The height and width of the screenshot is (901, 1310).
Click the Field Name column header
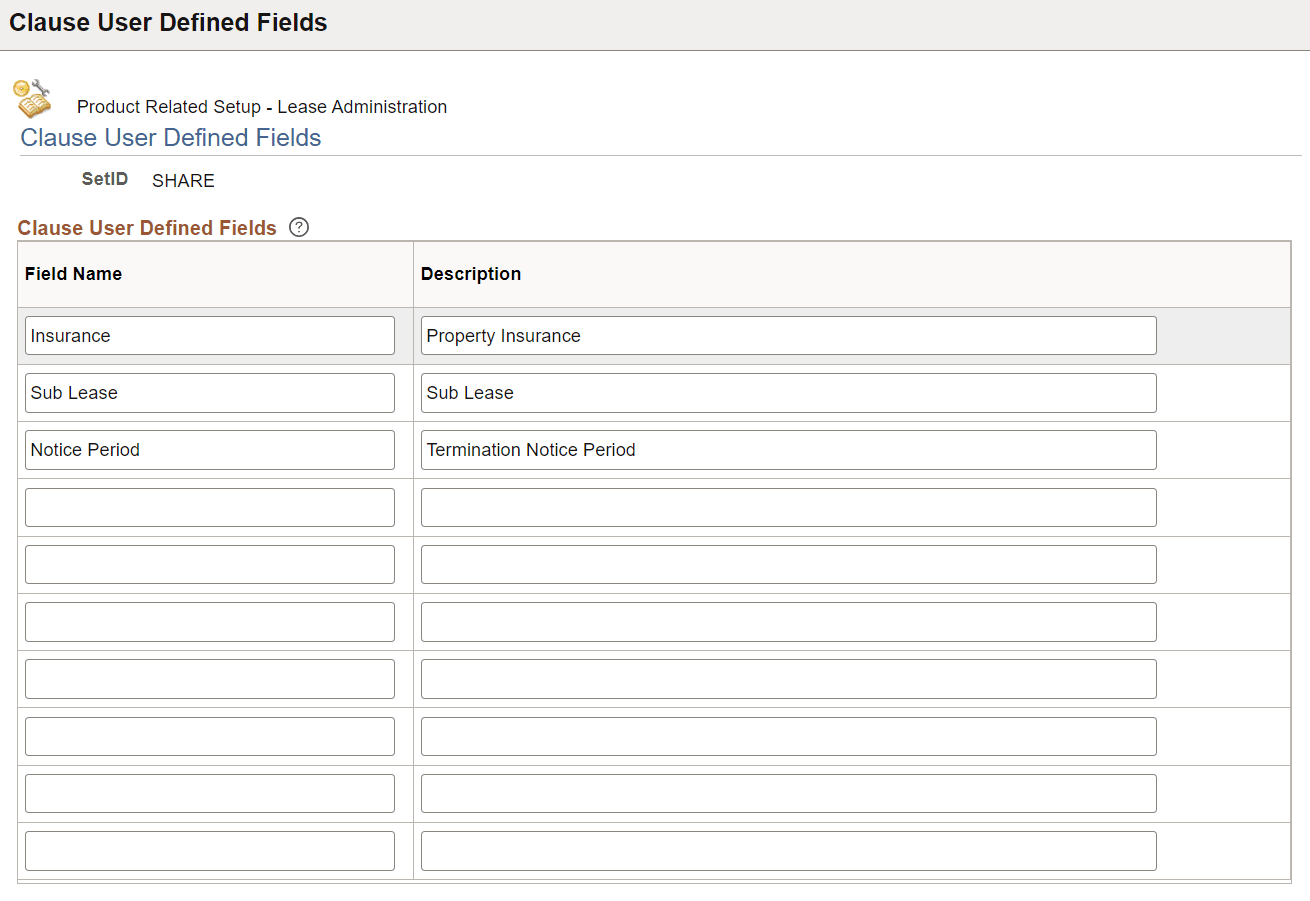(x=73, y=273)
